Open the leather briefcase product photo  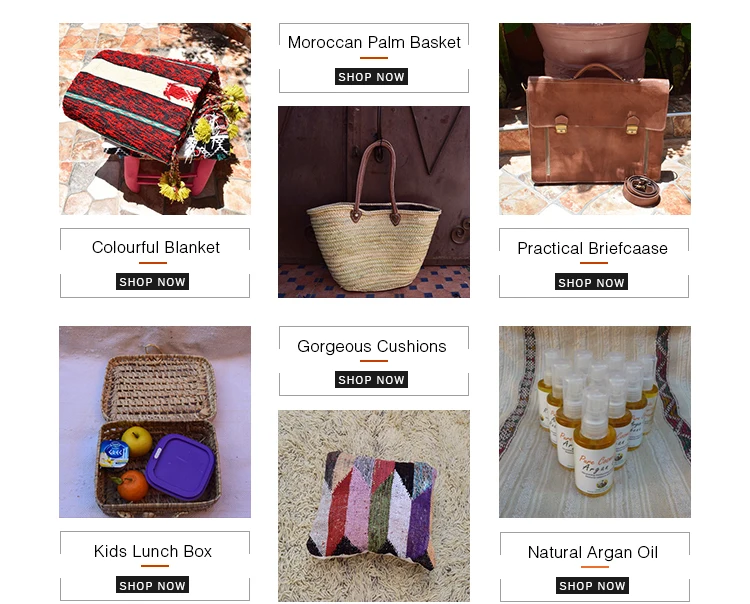point(595,119)
